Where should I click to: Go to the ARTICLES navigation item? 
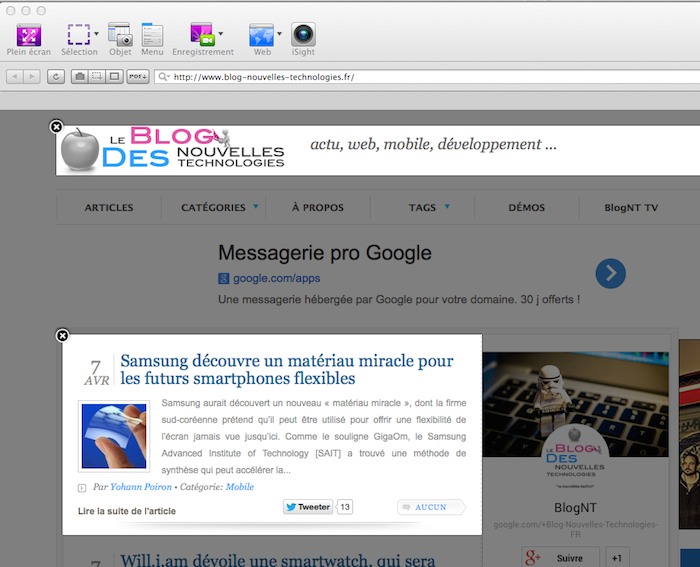click(109, 208)
